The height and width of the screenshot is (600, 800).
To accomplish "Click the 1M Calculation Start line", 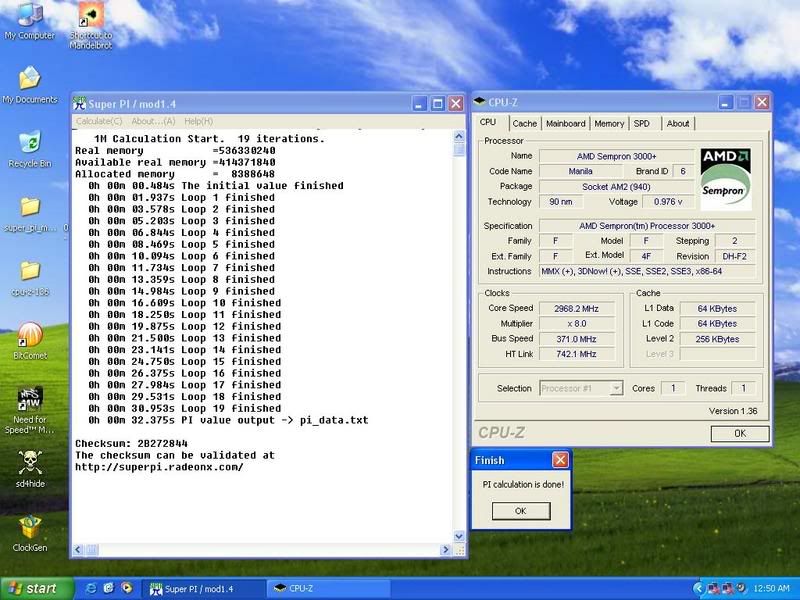I will 209,139.
